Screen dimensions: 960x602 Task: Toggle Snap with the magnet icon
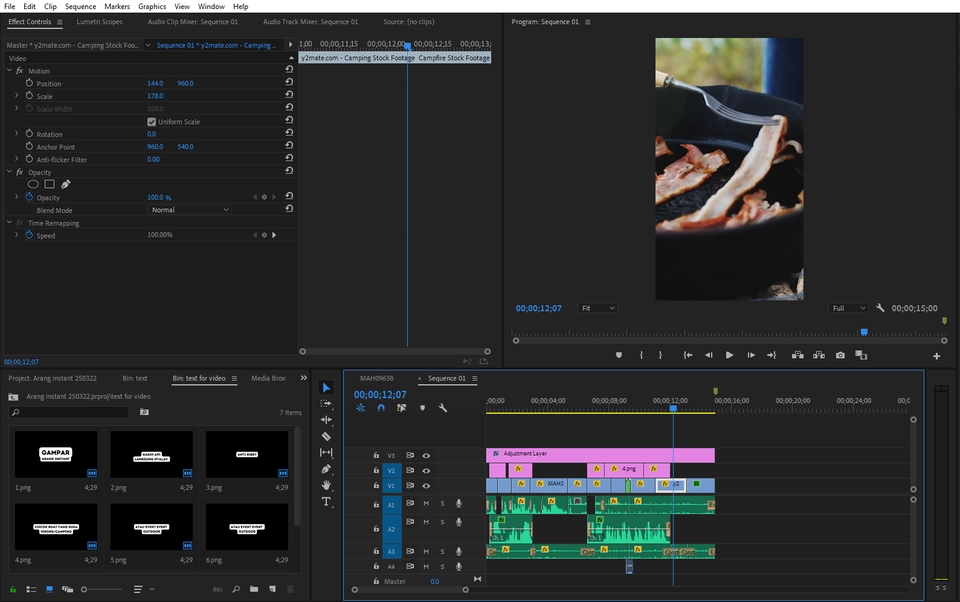pos(382,408)
